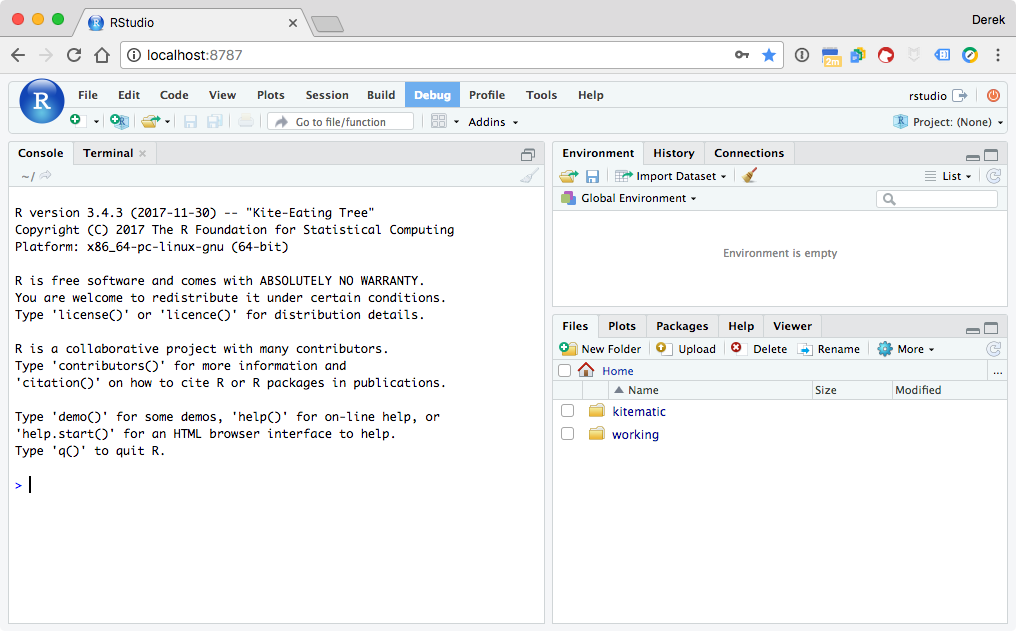Check the working folder checkbox
The height and width of the screenshot is (631, 1016).
[567, 433]
